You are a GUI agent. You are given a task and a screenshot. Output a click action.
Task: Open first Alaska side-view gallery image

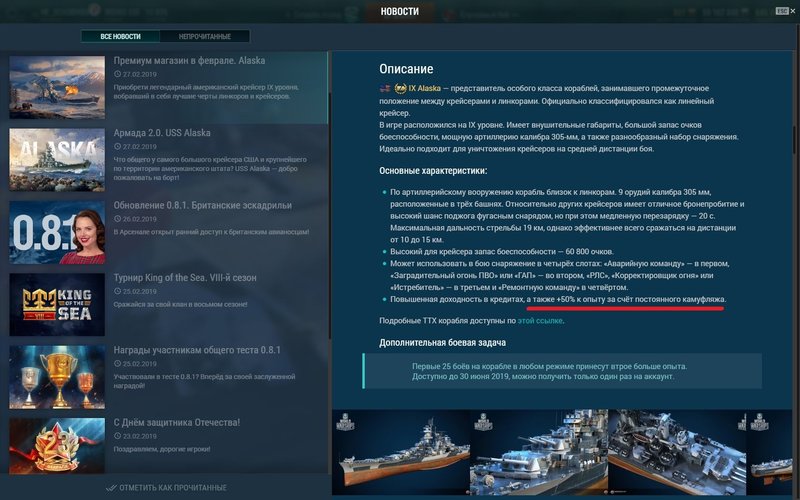(x=401, y=452)
